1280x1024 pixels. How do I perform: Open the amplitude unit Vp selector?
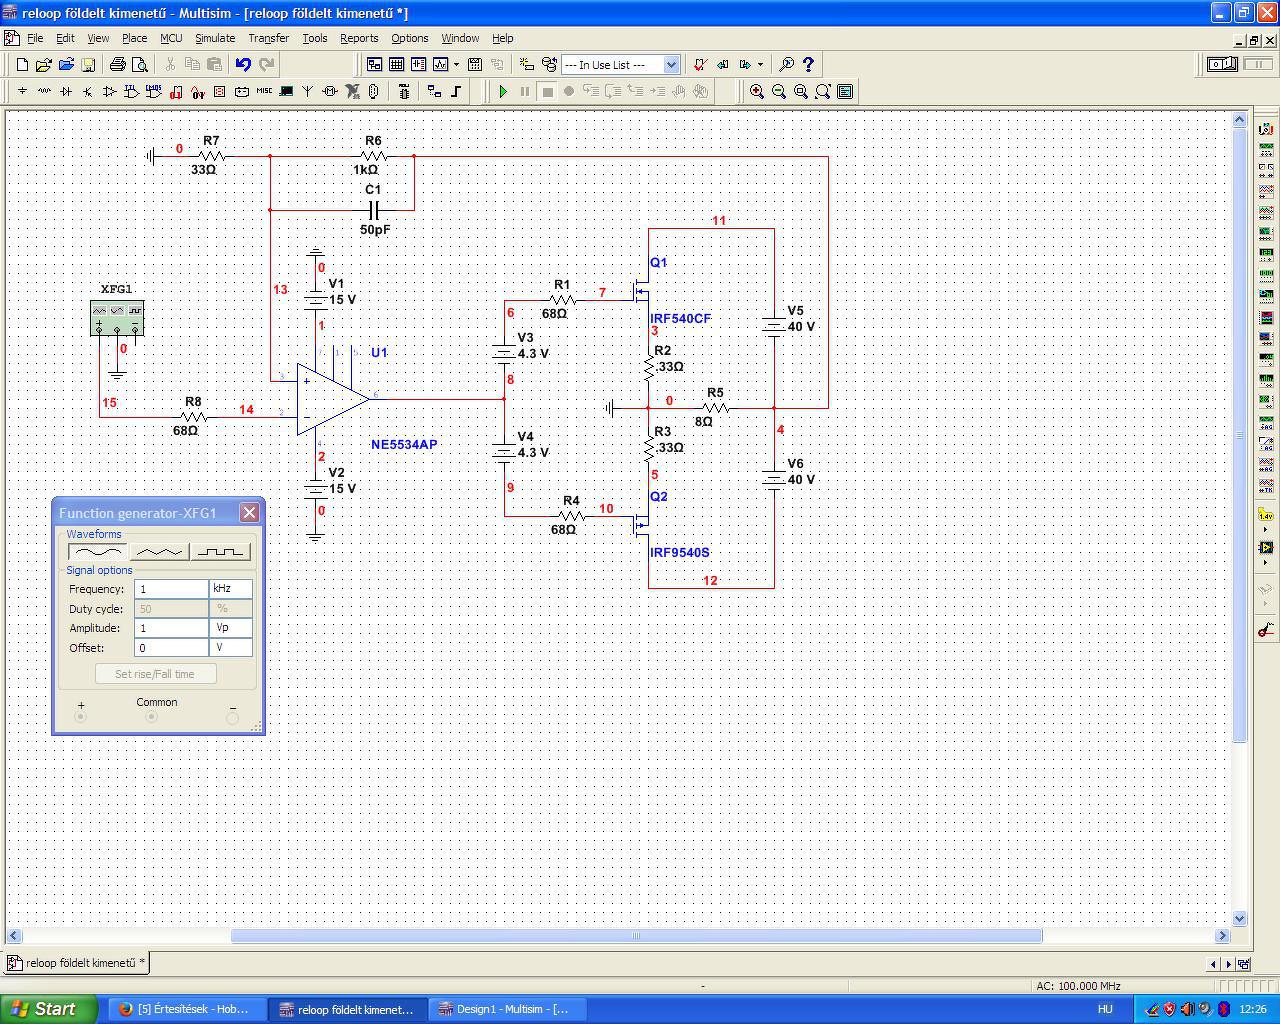tap(231, 628)
